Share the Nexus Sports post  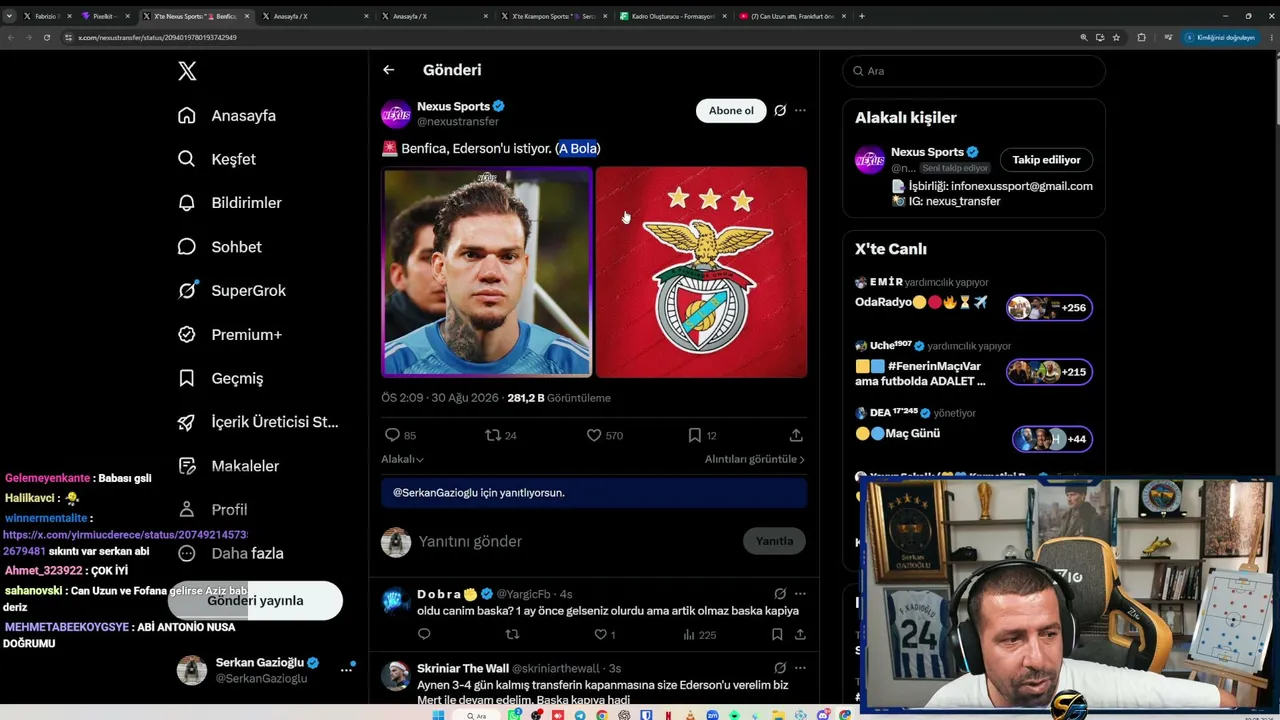pyautogui.click(x=796, y=435)
